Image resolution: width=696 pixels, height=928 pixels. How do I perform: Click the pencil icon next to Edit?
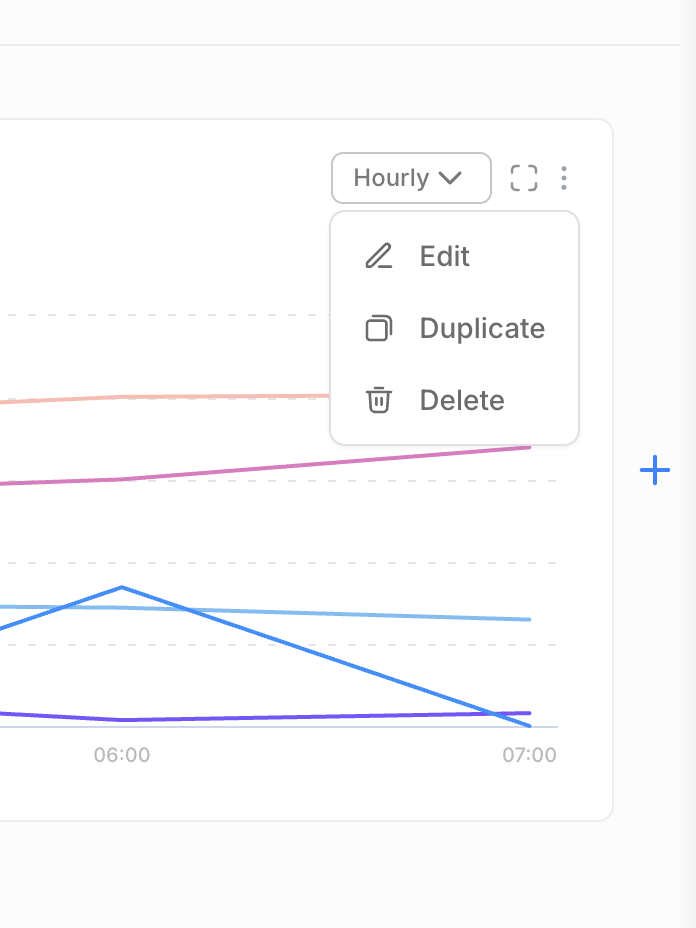pyautogui.click(x=379, y=256)
